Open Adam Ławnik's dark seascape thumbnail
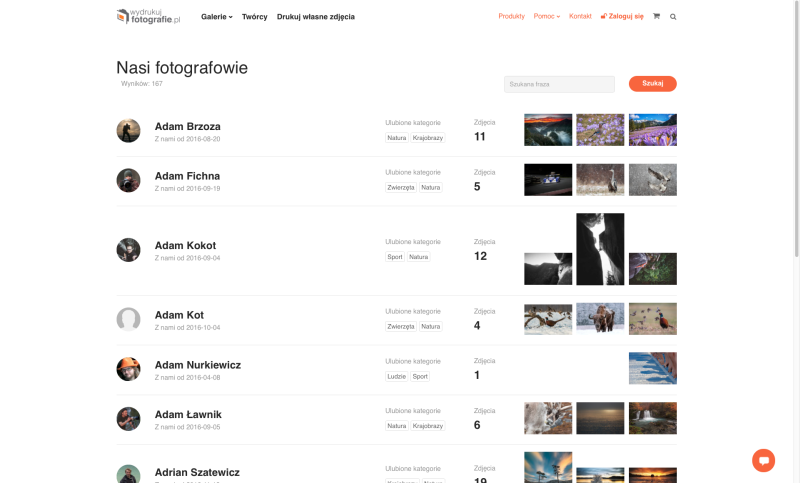 [x=600, y=418]
